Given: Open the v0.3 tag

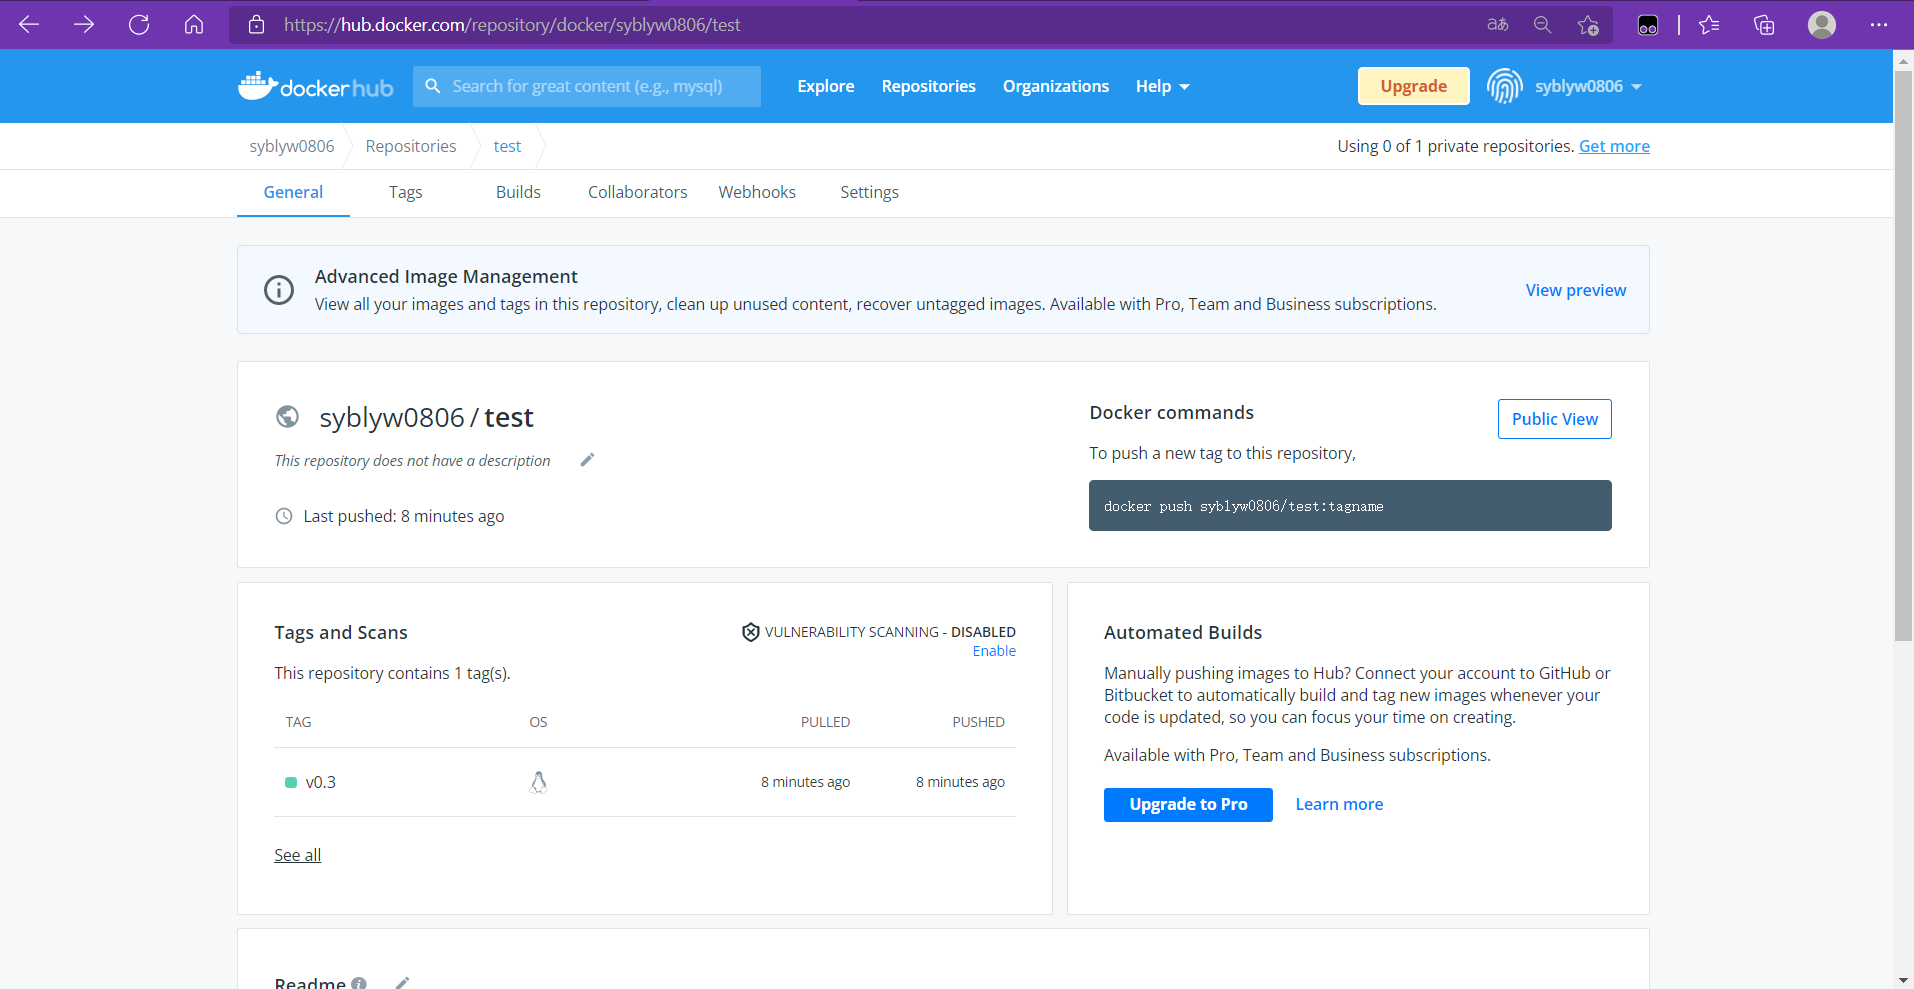Looking at the screenshot, I should (x=320, y=782).
